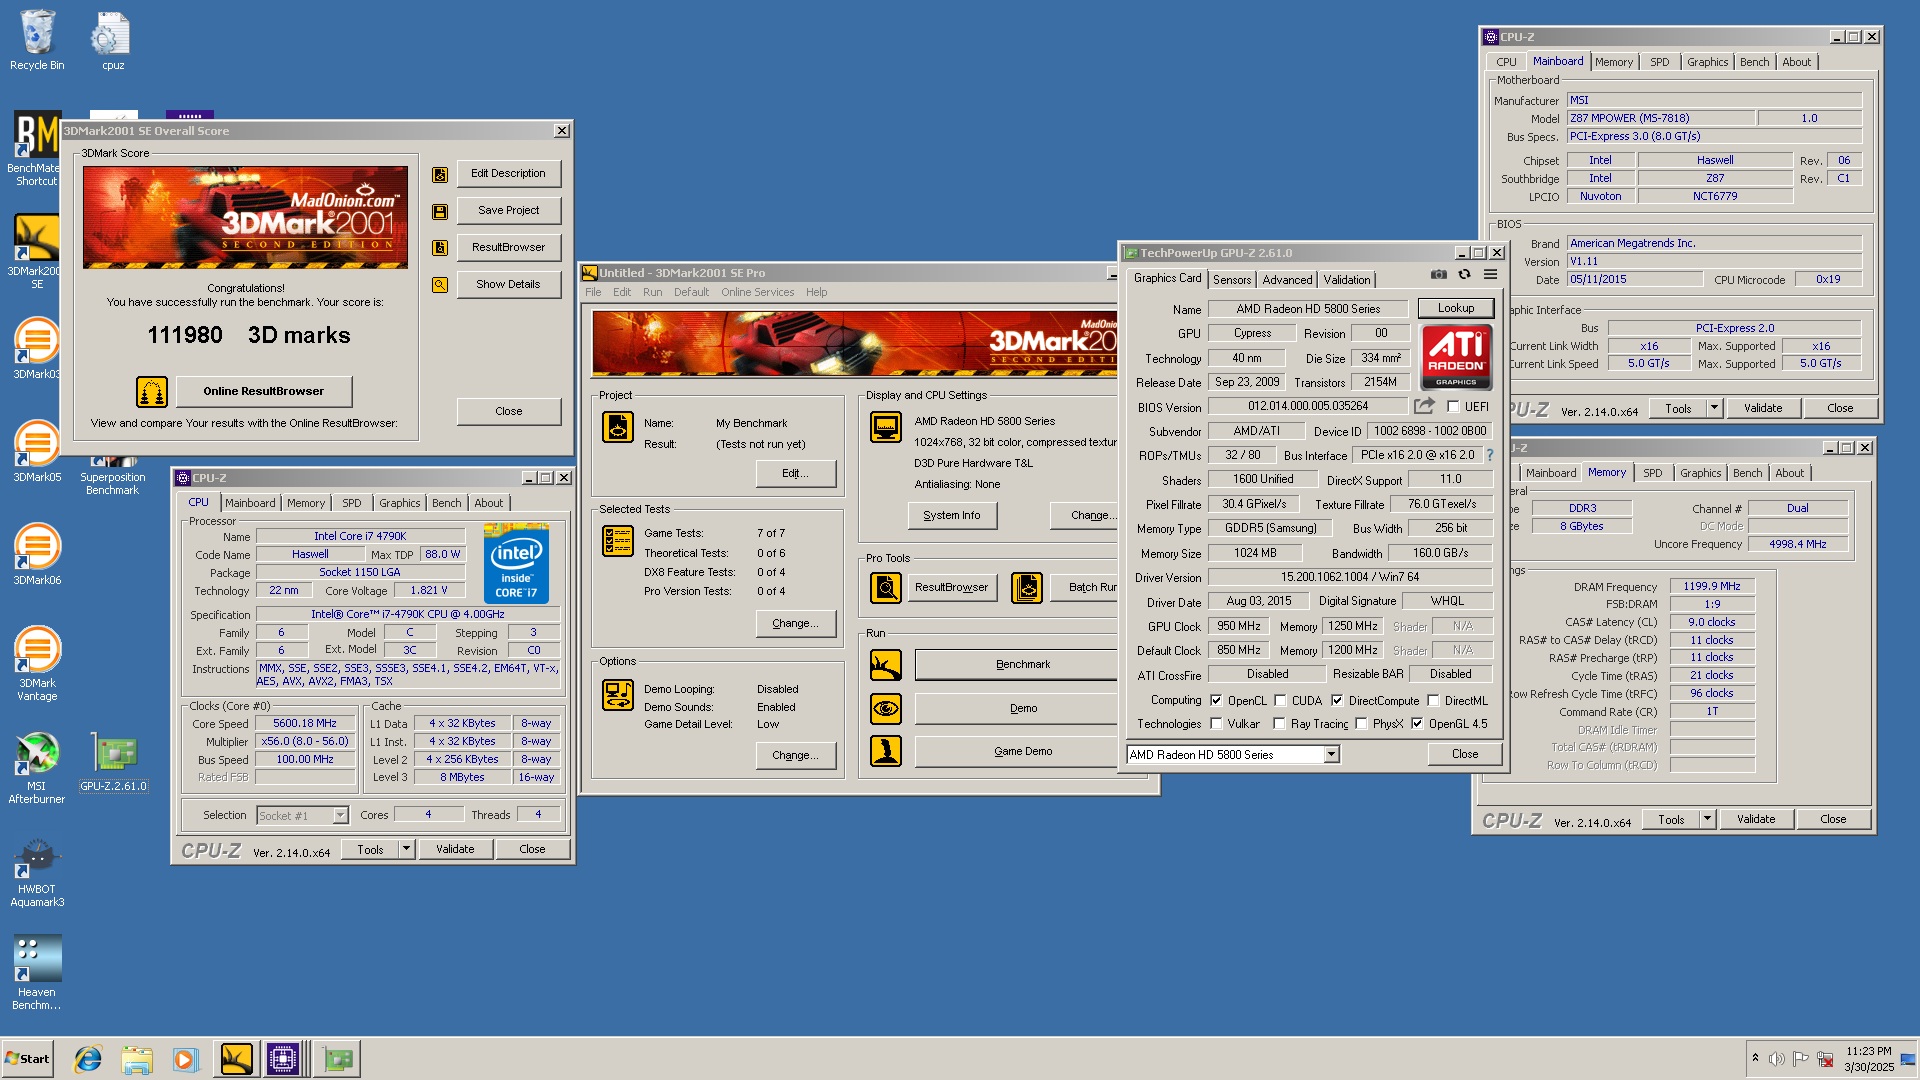Open cpuz desktop icon
Screen dimensions: 1920x1080
coord(112,41)
